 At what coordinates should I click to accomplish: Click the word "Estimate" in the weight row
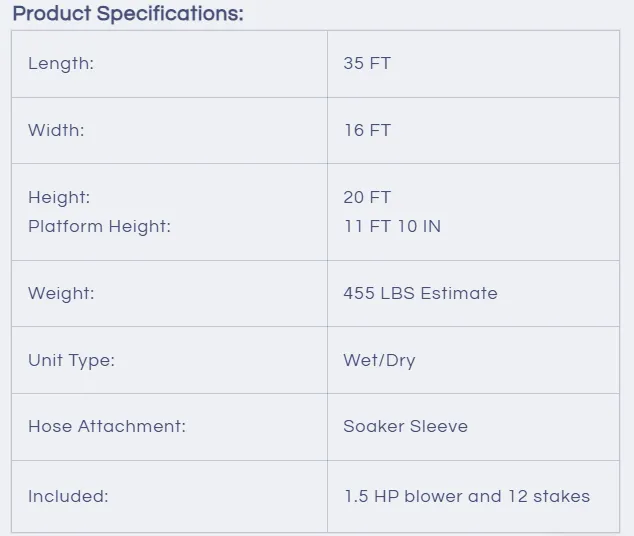pyautogui.click(x=459, y=293)
